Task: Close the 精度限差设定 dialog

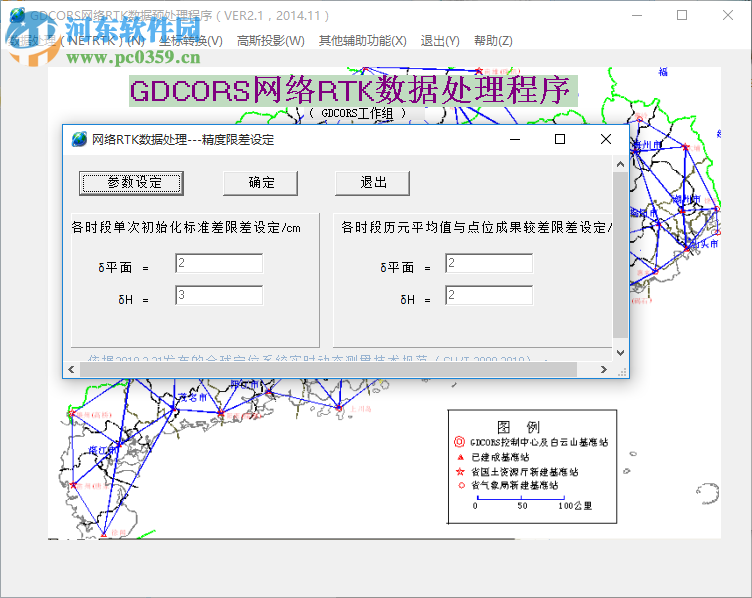Action: pos(606,140)
